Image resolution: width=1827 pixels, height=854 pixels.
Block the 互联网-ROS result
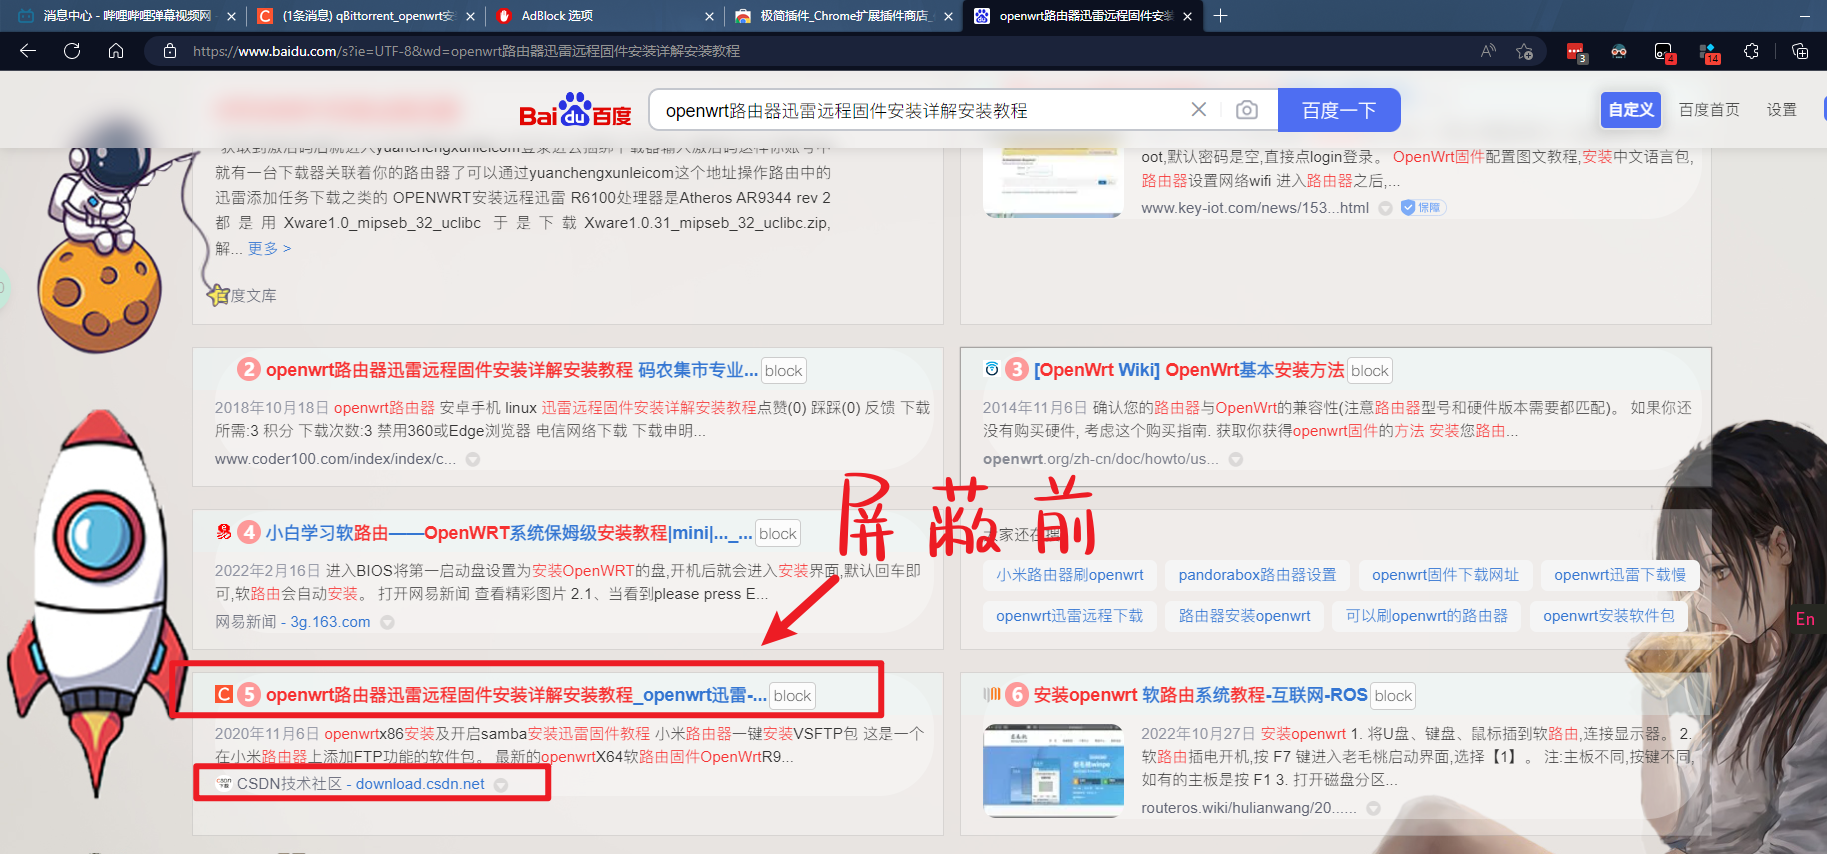1393,696
